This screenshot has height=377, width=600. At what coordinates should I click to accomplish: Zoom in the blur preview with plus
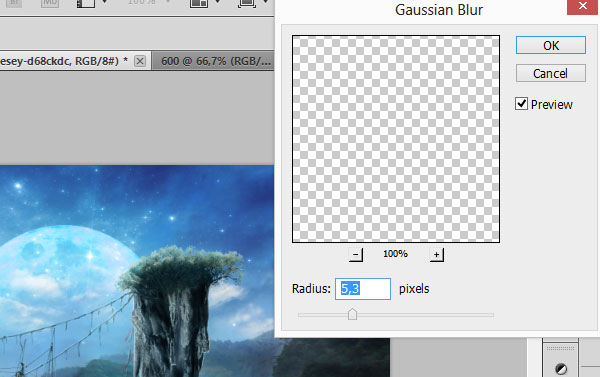437,254
